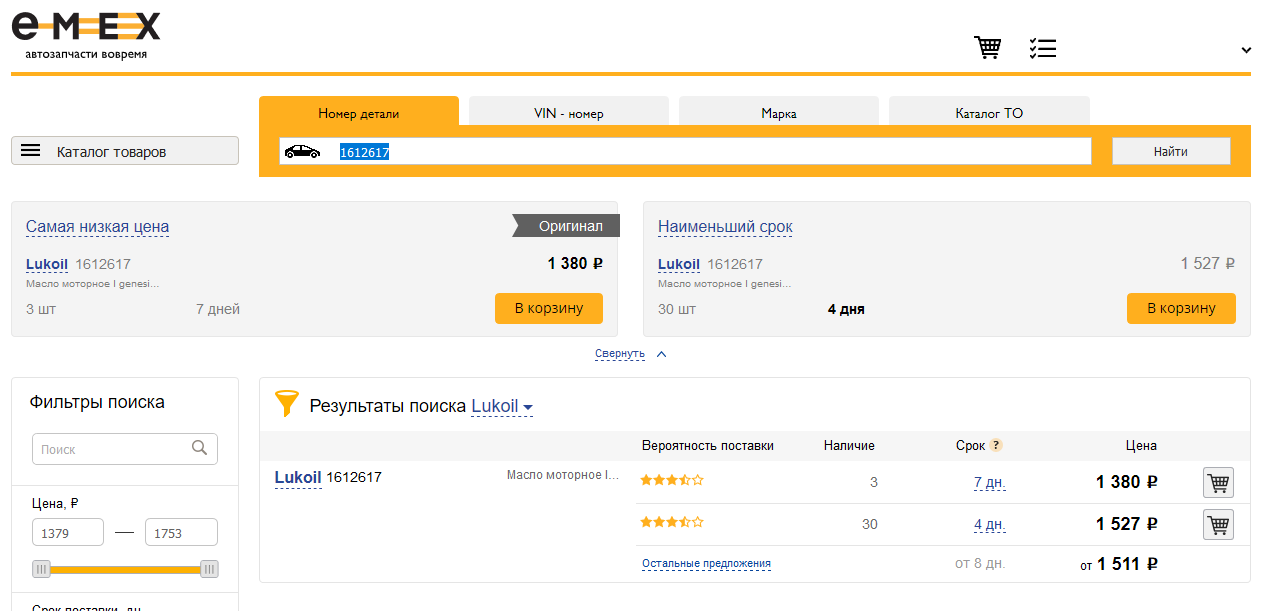Click the magnifier icon in filter search
Viewport: 1269px width, 611px height.
(199, 448)
